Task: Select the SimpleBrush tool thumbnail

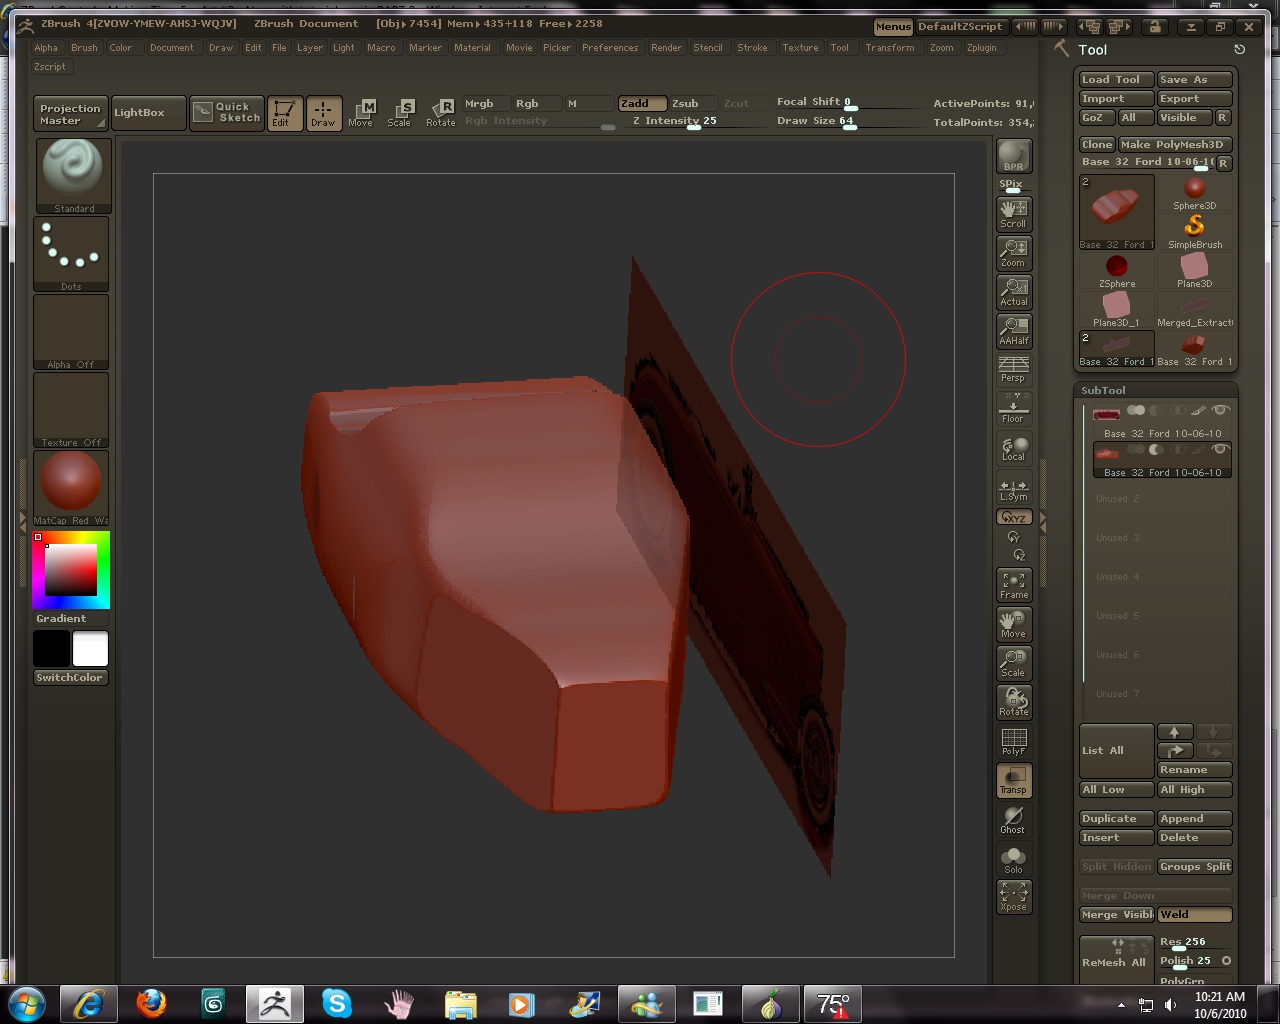Action: click(x=1195, y=232)
